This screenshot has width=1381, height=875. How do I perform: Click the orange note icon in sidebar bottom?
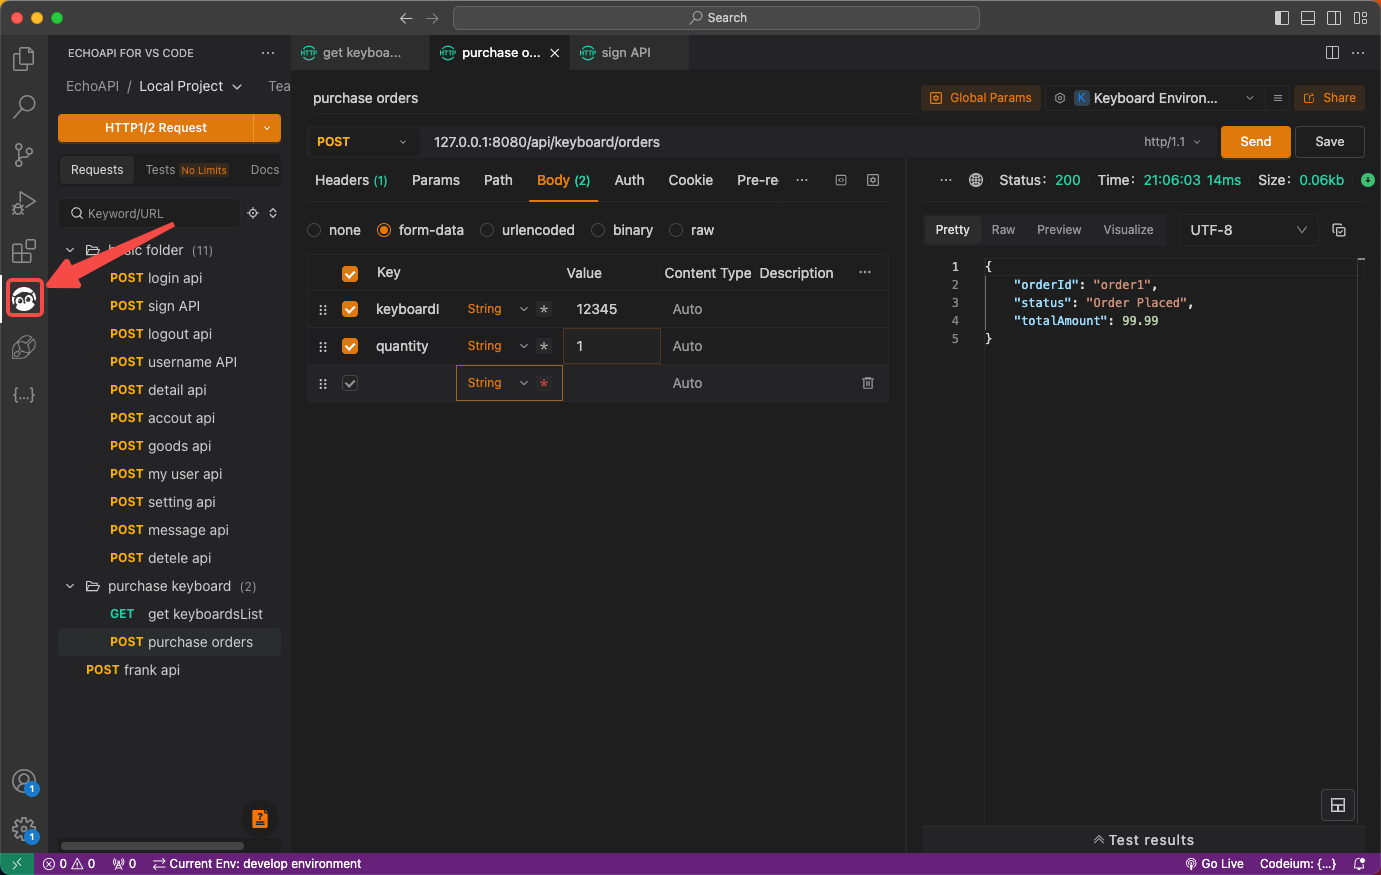(x=260, y=819)
